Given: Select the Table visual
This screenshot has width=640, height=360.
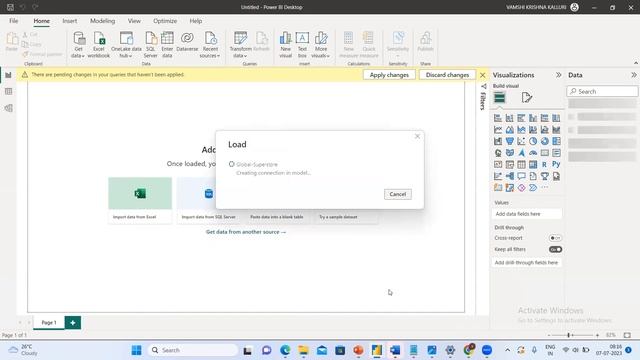Looking at the screenshot, I should pyautogui.click(x=521, y=164).
